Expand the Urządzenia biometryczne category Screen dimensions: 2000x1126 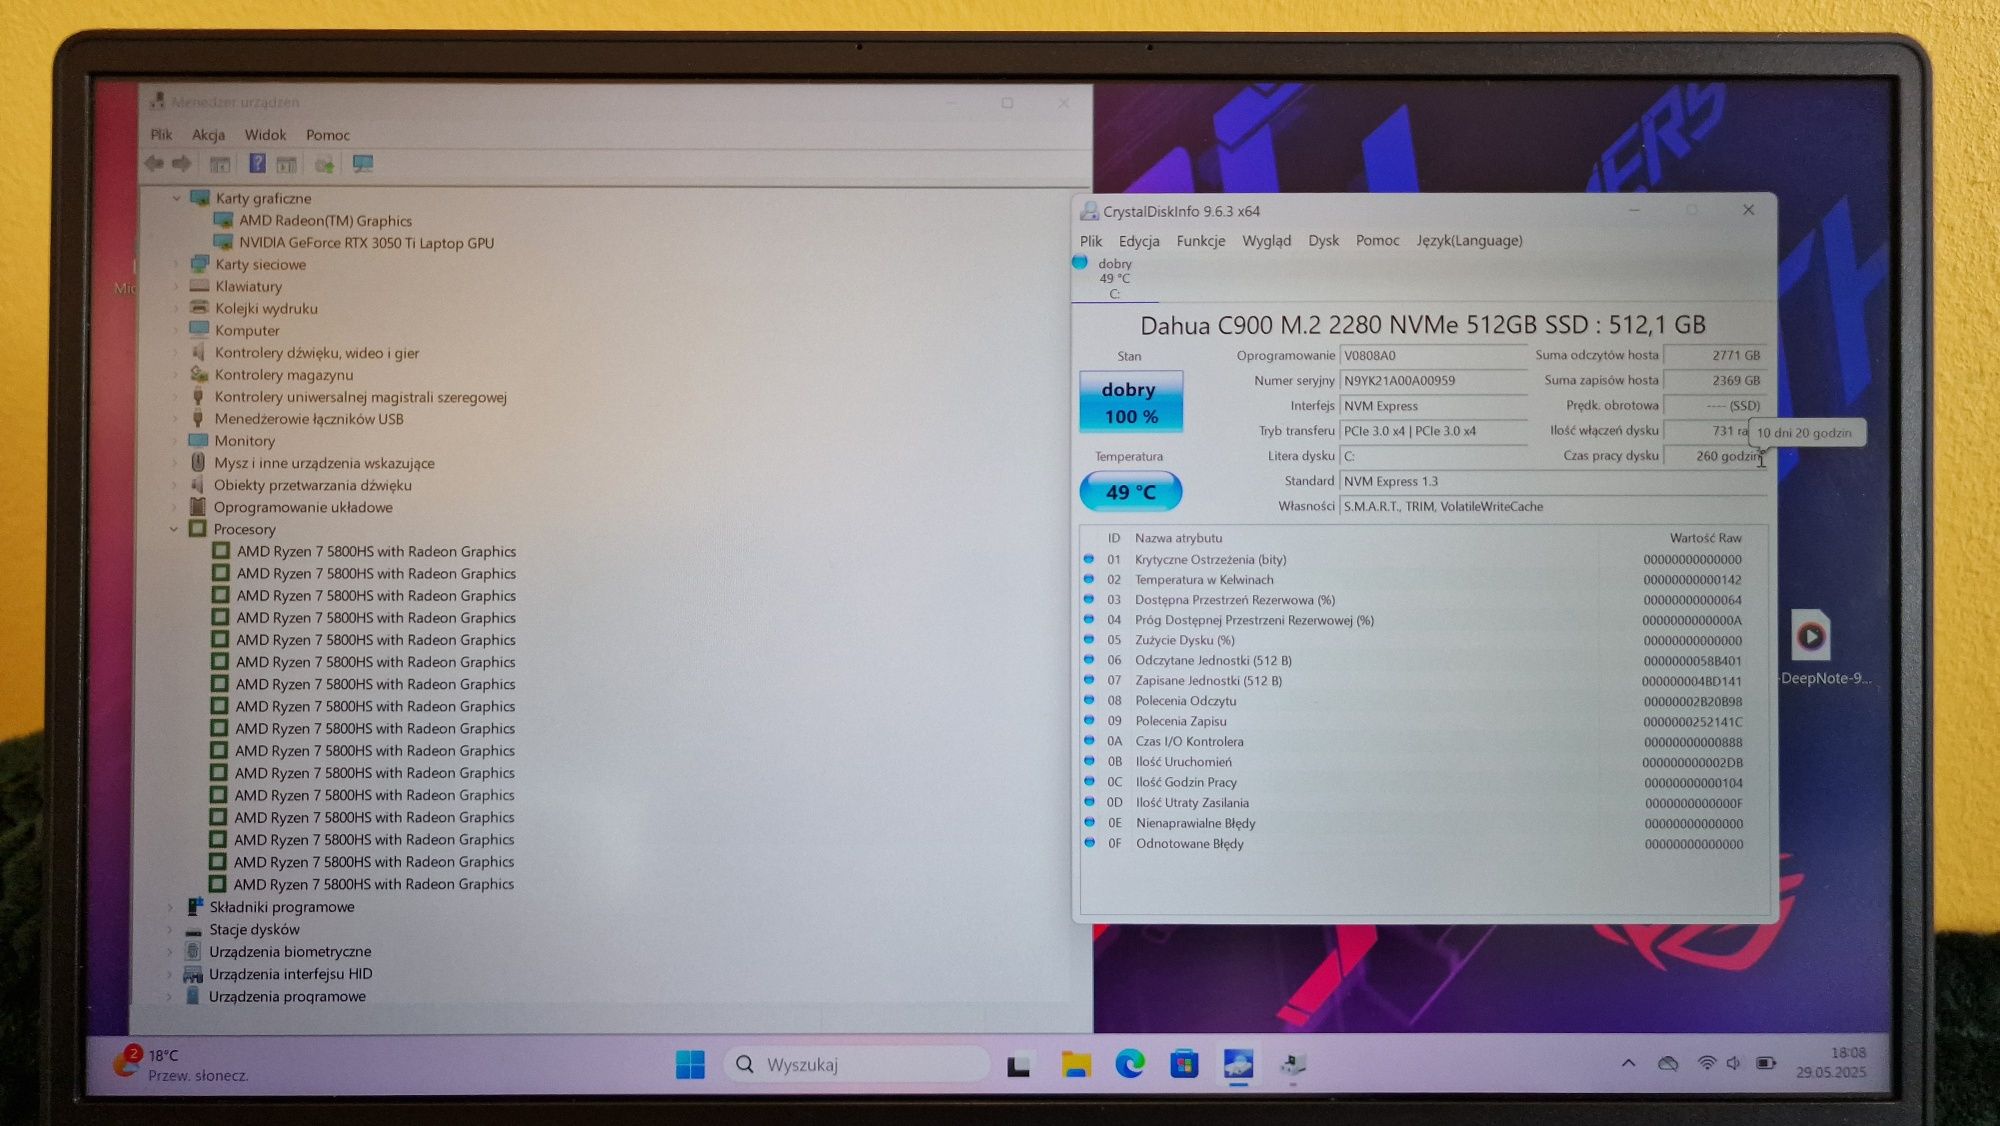pyautogui.click(x=171, y=952)
